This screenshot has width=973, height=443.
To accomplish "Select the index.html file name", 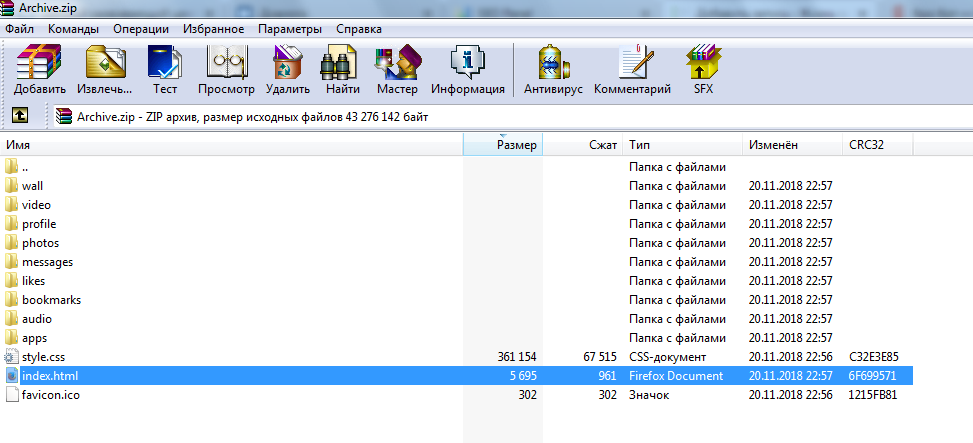I will (x=50, y=376).
